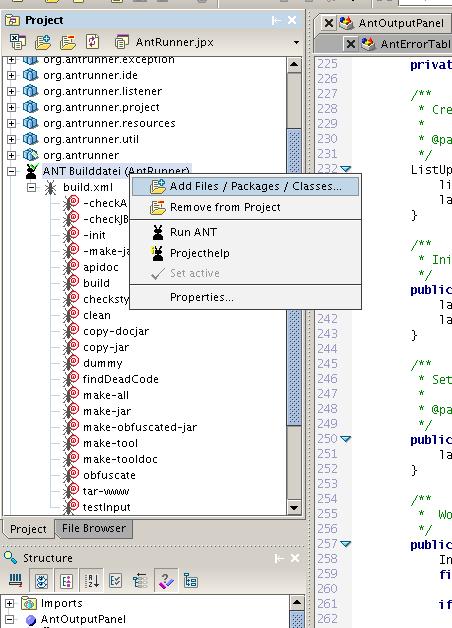
Task: Choose Run ANT in context menu
Action: 245,232
